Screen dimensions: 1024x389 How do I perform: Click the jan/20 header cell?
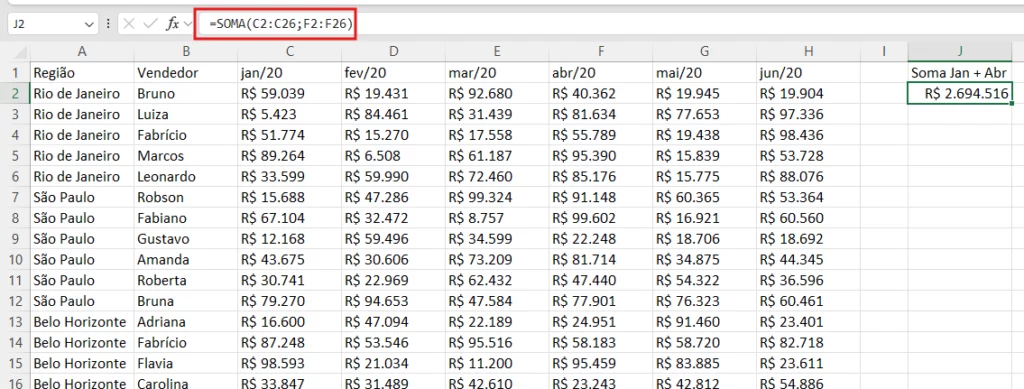289,72
